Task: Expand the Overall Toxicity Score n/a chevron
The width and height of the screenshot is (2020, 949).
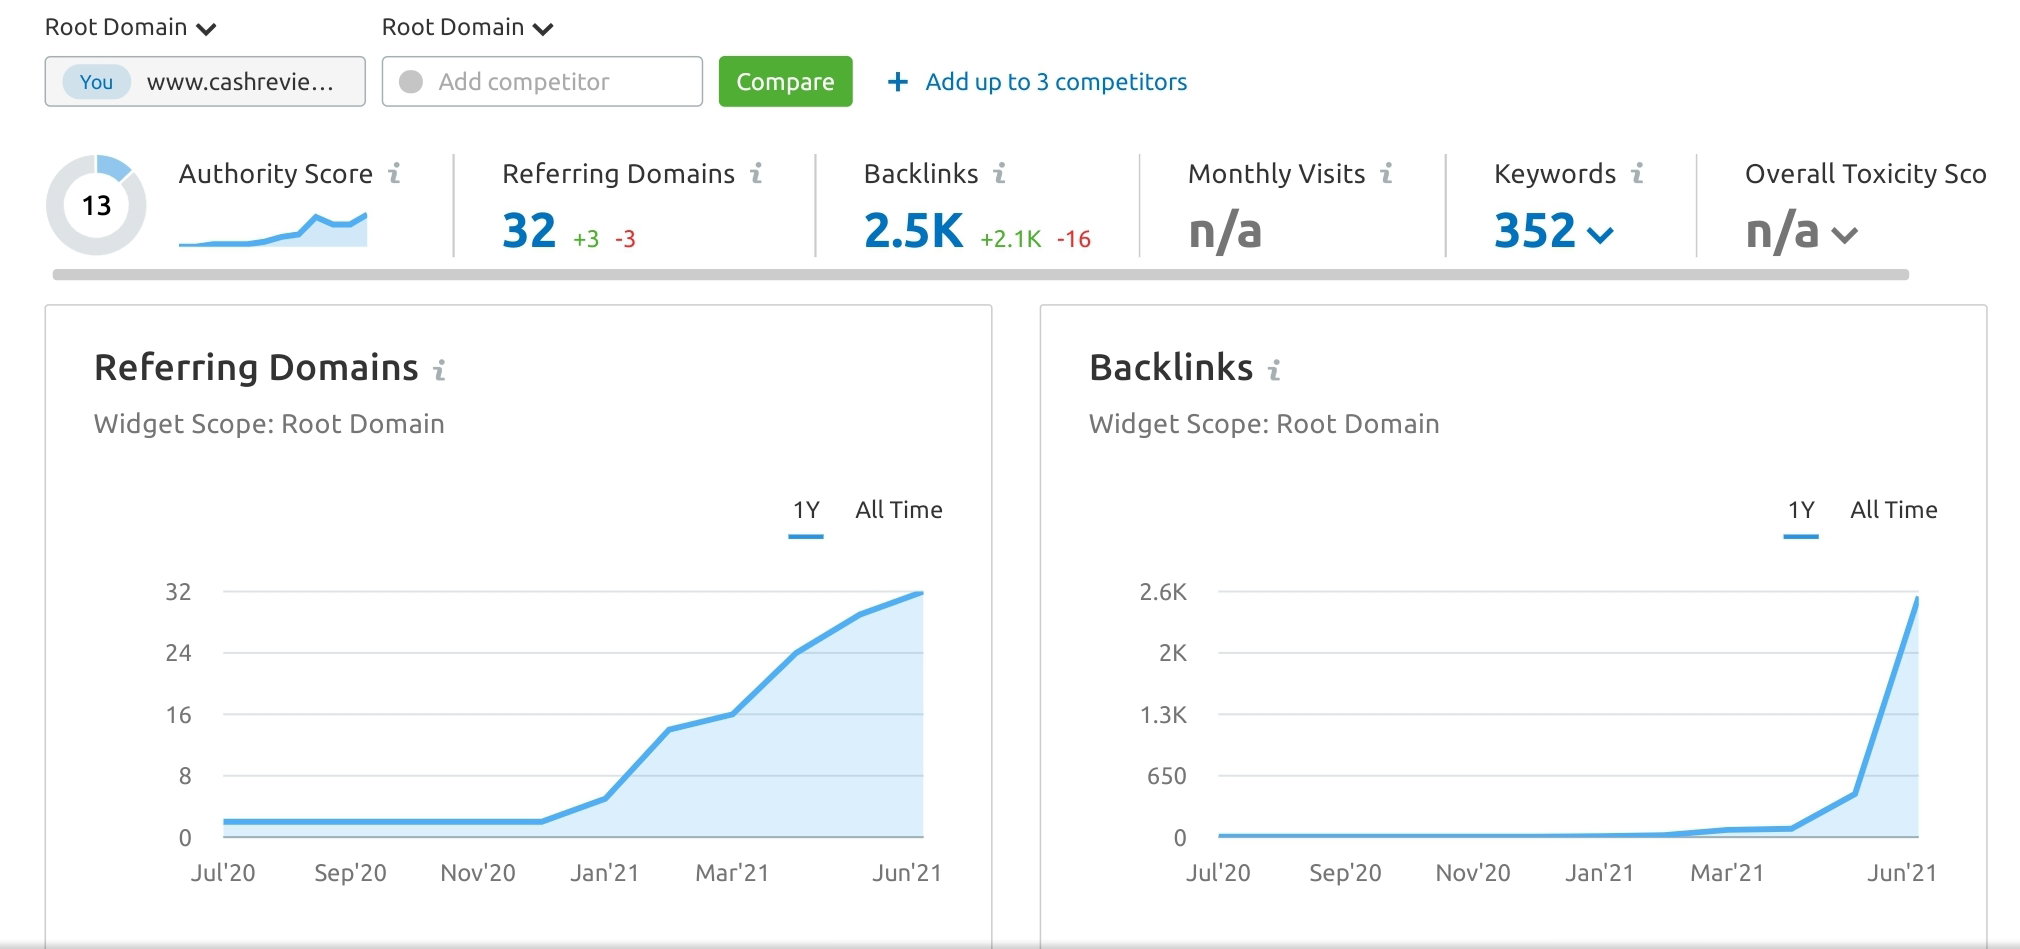Action: 1845,236
